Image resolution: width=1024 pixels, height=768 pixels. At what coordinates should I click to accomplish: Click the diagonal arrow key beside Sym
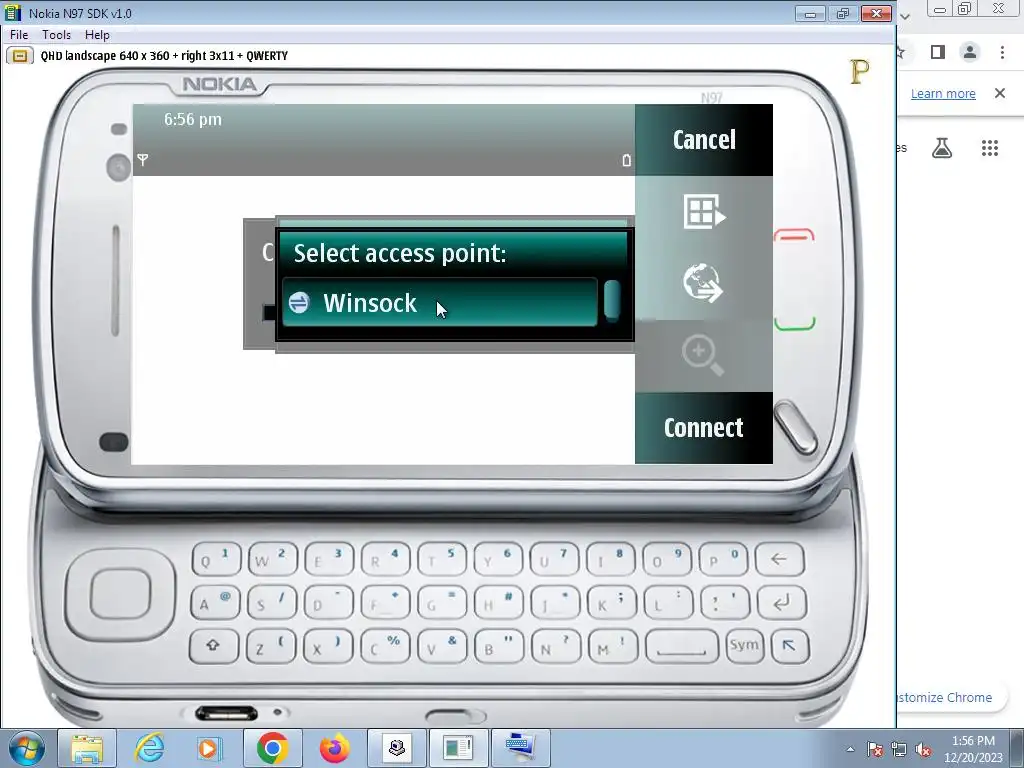[x=790, y=647]
